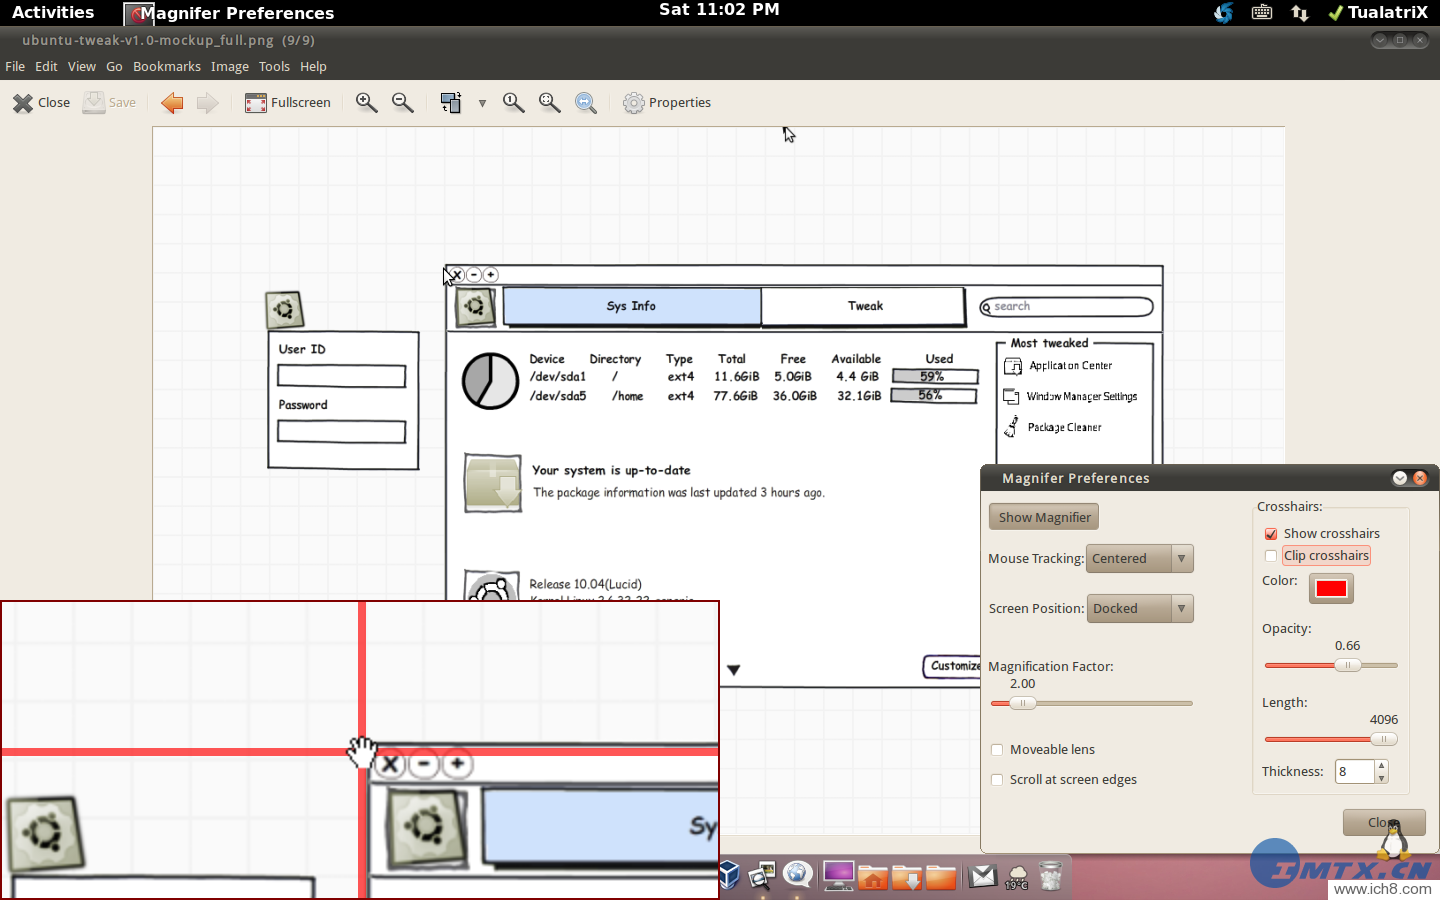The width and height of the screenshot is (1440, 900).
Task: Click the keyboard indicator tray icon
Action: coord(1262,12)
